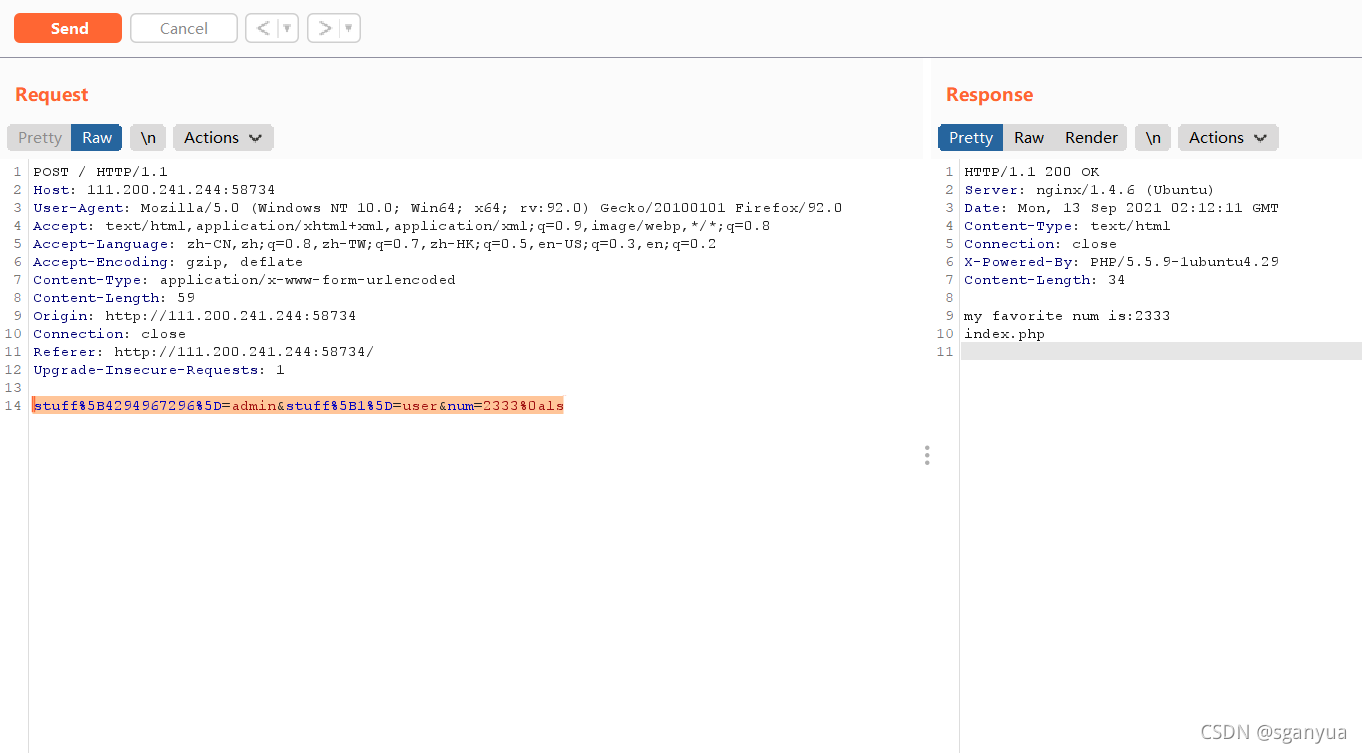Select the Pretty tab in Response
The image size is (1362, 753).
(x=970, y=137)
